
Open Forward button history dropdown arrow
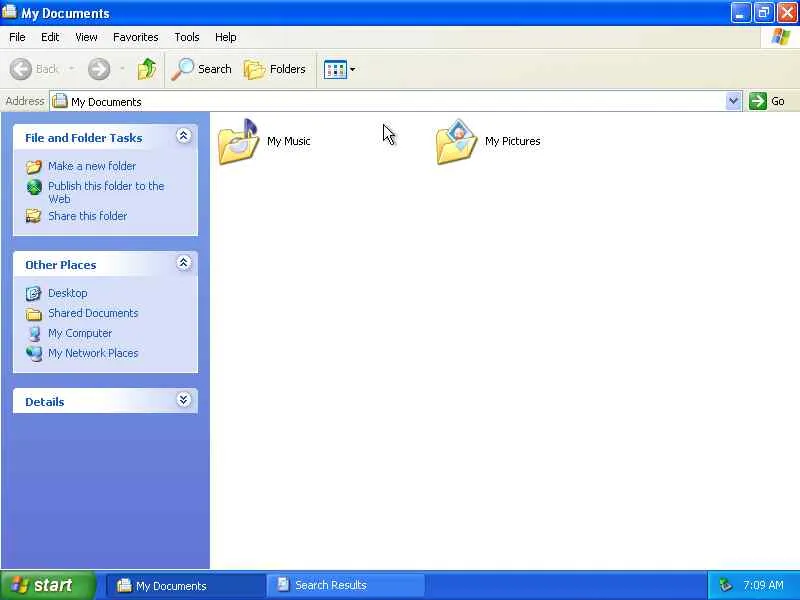coord(122,68)
